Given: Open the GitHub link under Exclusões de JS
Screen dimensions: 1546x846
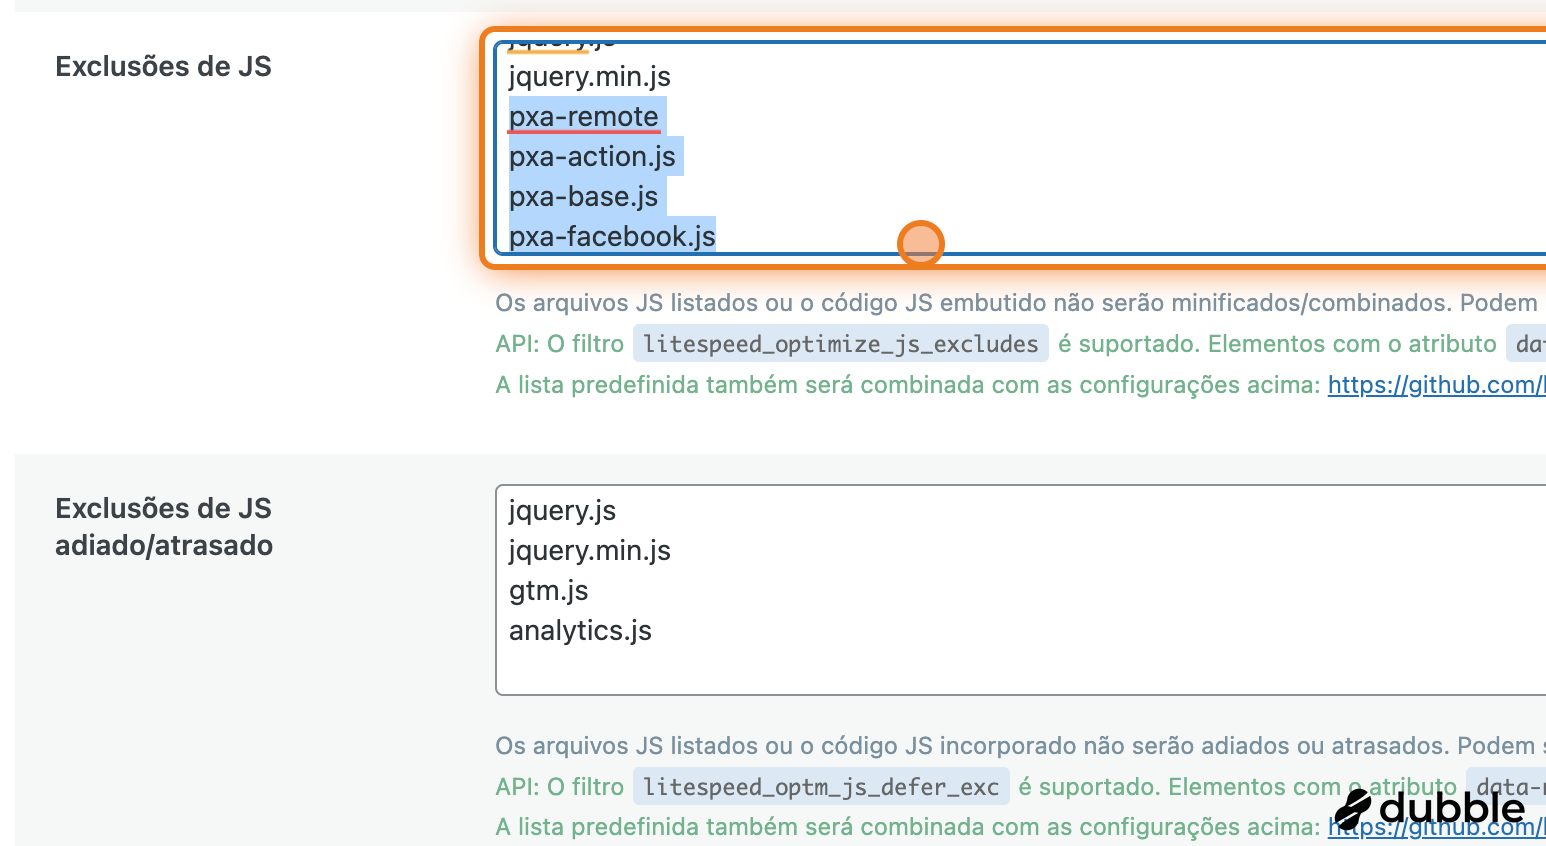Looking at the screenshot, I should (x=1436, y=385).
